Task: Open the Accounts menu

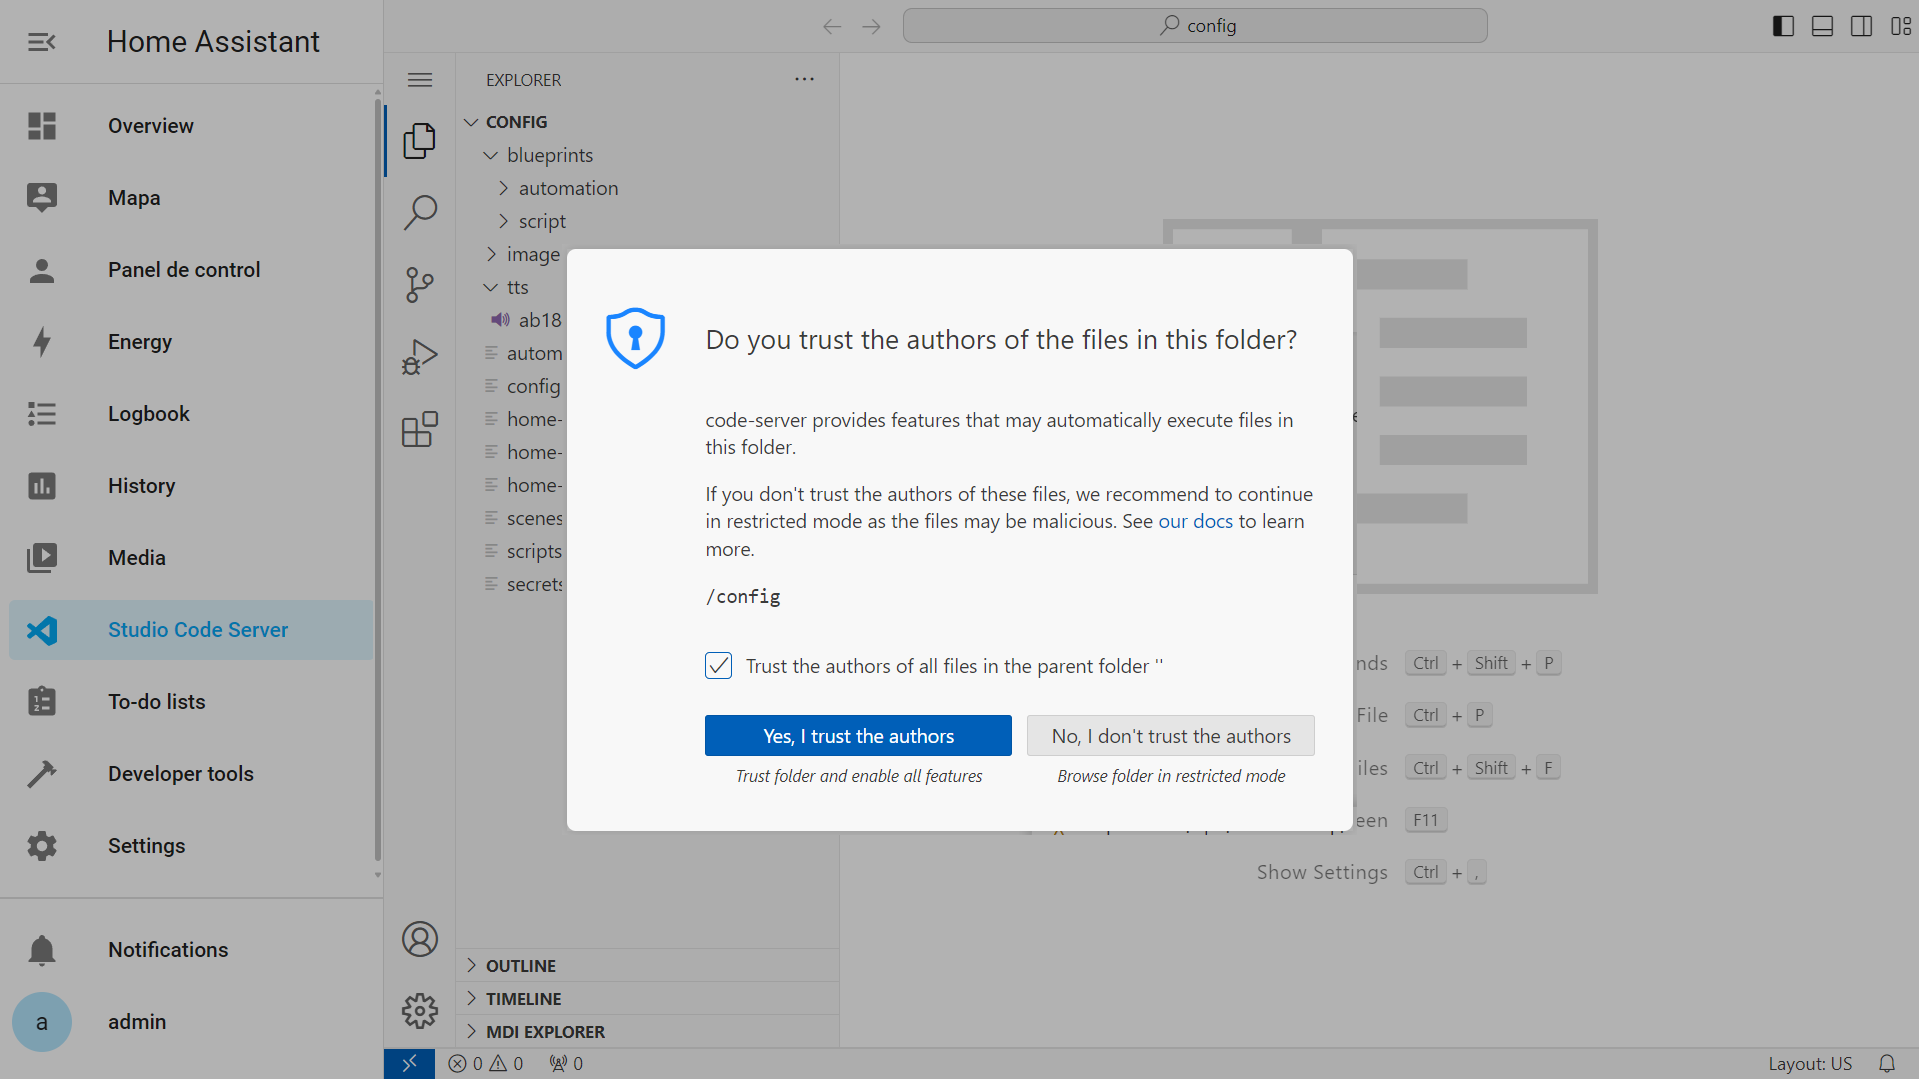Action: 420,939
